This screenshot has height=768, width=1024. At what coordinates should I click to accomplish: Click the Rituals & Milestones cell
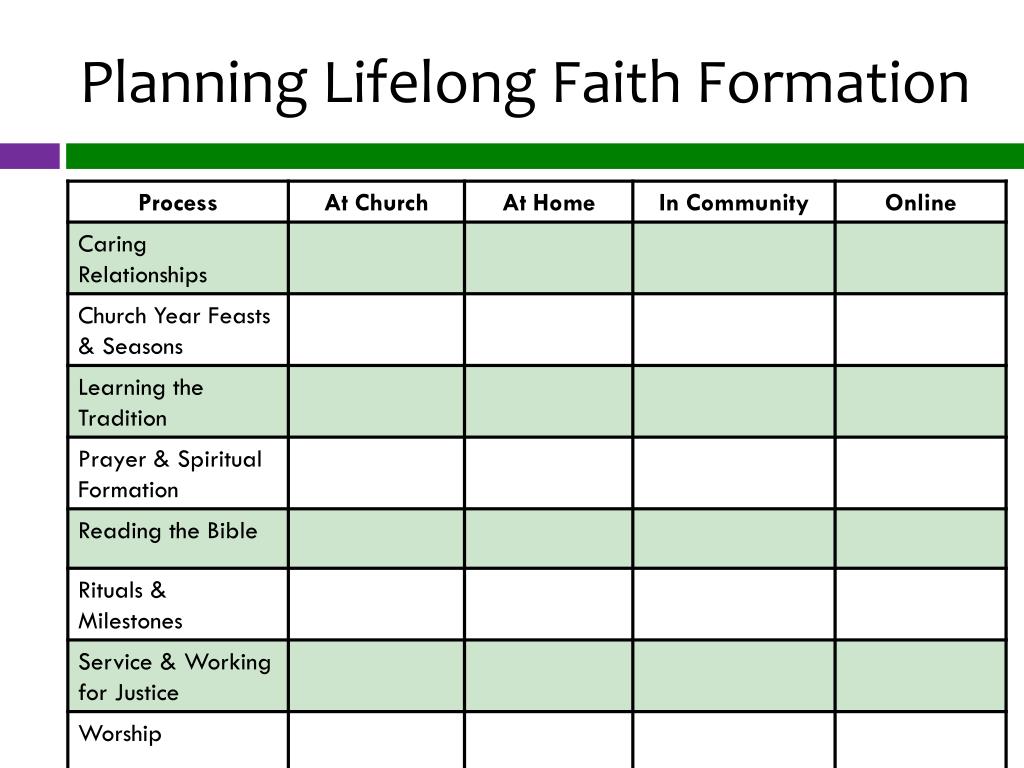178,605
